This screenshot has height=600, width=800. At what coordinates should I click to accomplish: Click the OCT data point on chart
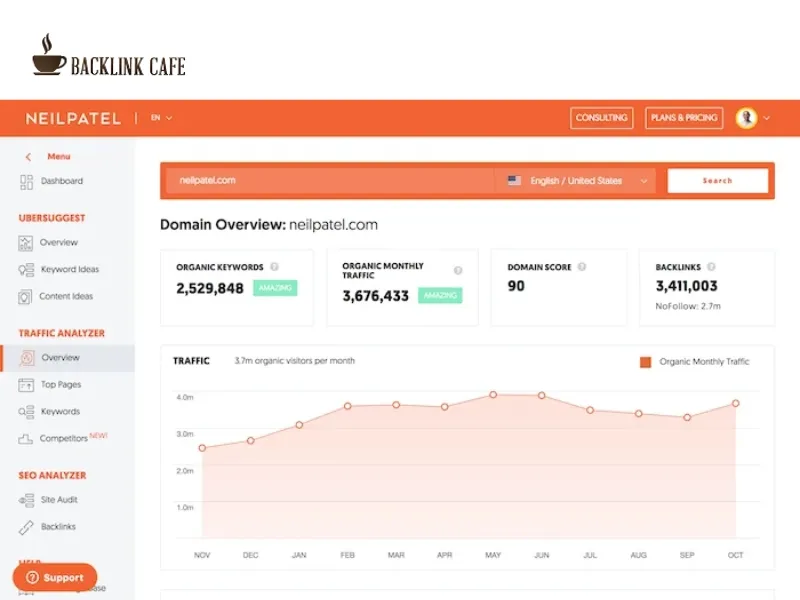(736, 403)
